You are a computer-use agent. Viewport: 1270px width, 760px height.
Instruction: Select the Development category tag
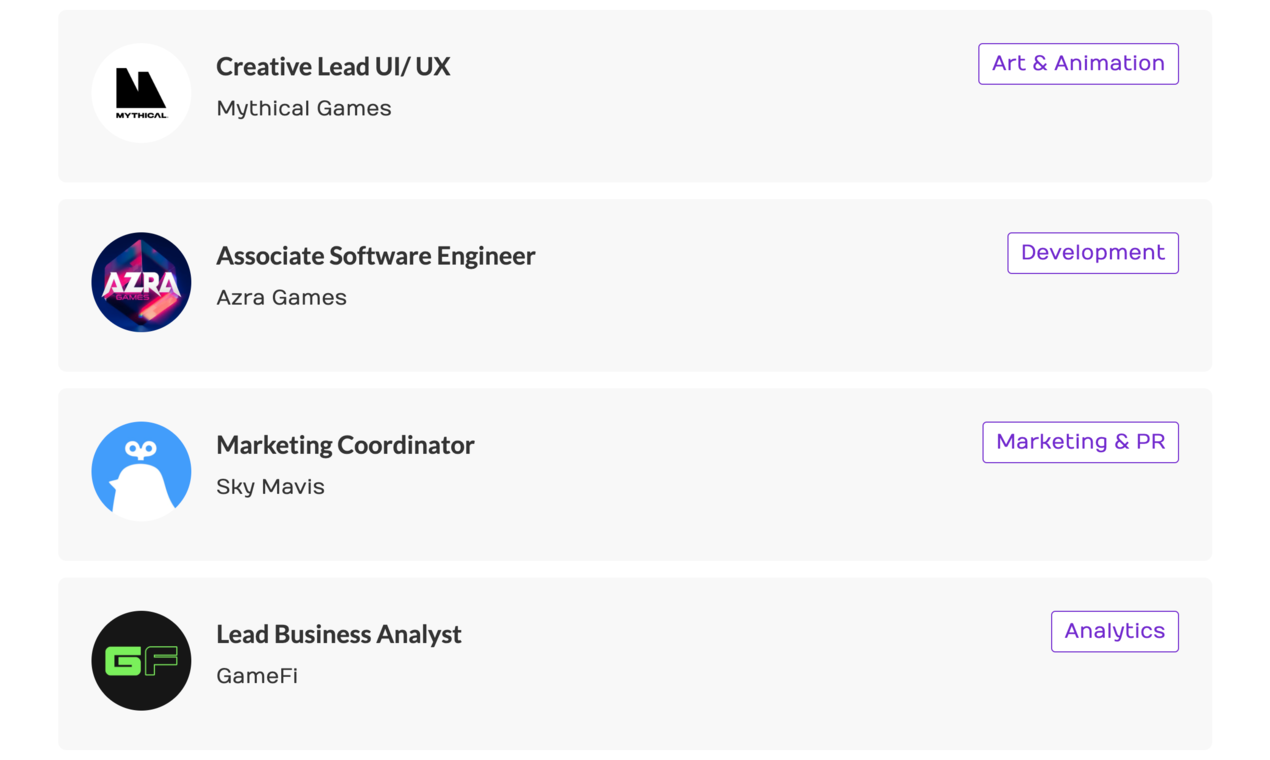tap(1093, 253)
